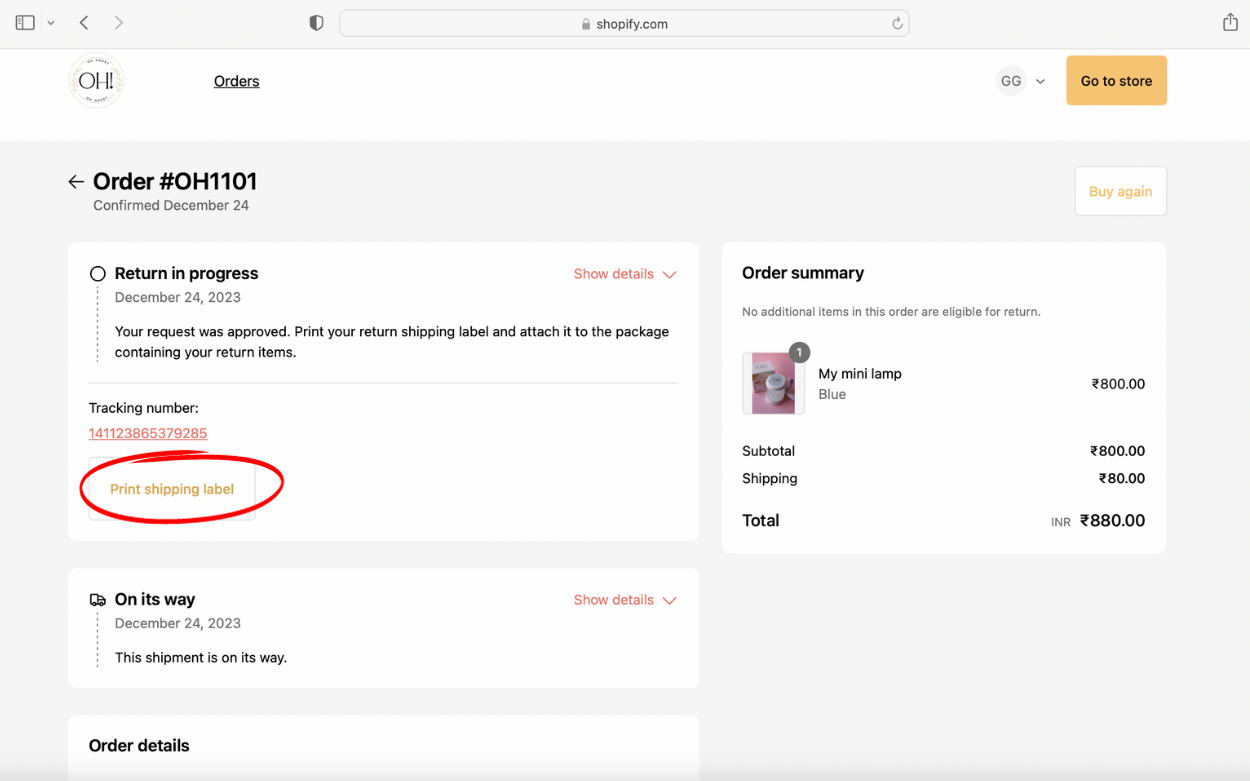Click the My mini lamp product thumbnail
Viewport: 1250px width, 781px height.
tap(773, 383)
